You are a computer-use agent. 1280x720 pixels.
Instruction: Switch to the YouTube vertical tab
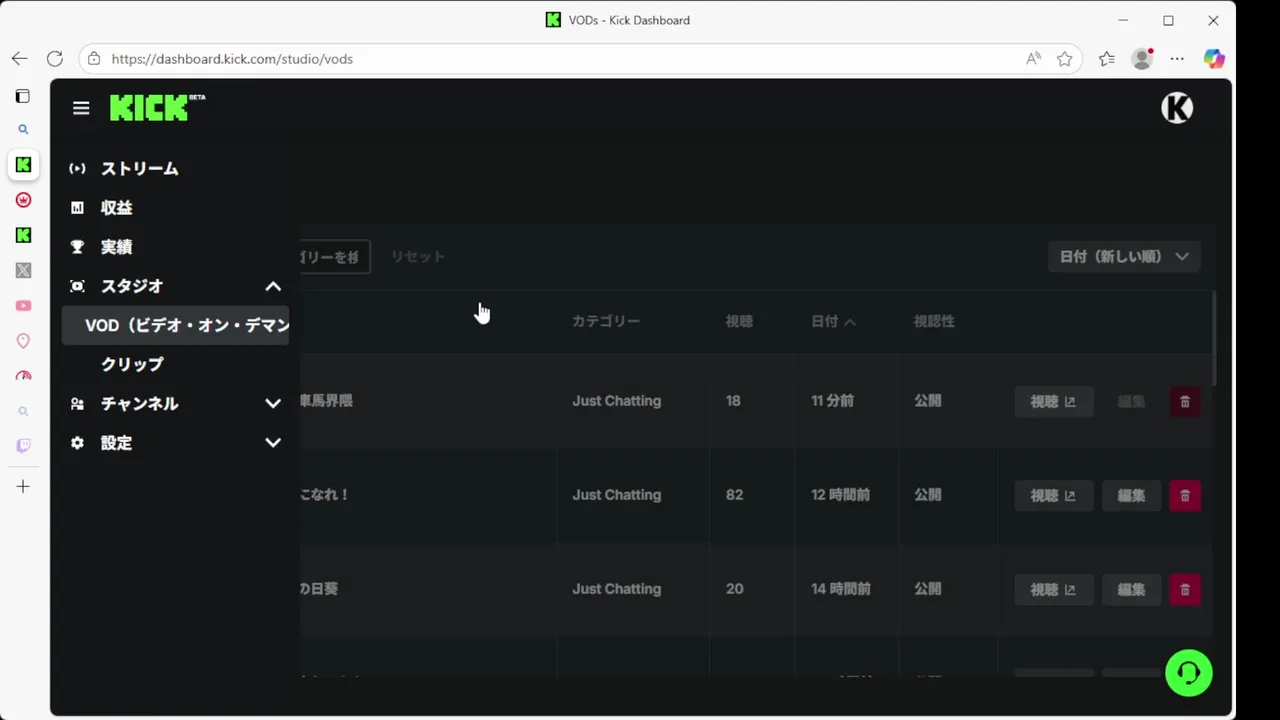(x=23, y=306)
